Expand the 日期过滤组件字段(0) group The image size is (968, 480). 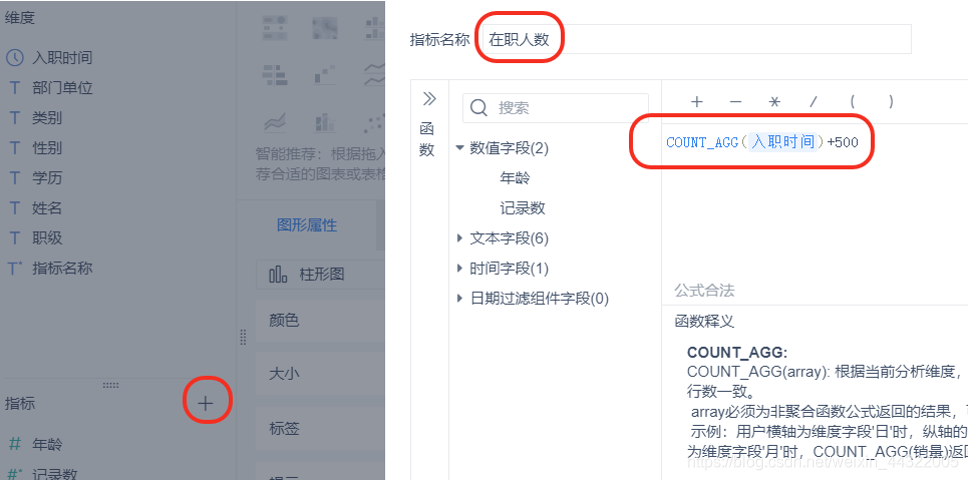pos(459,299)
